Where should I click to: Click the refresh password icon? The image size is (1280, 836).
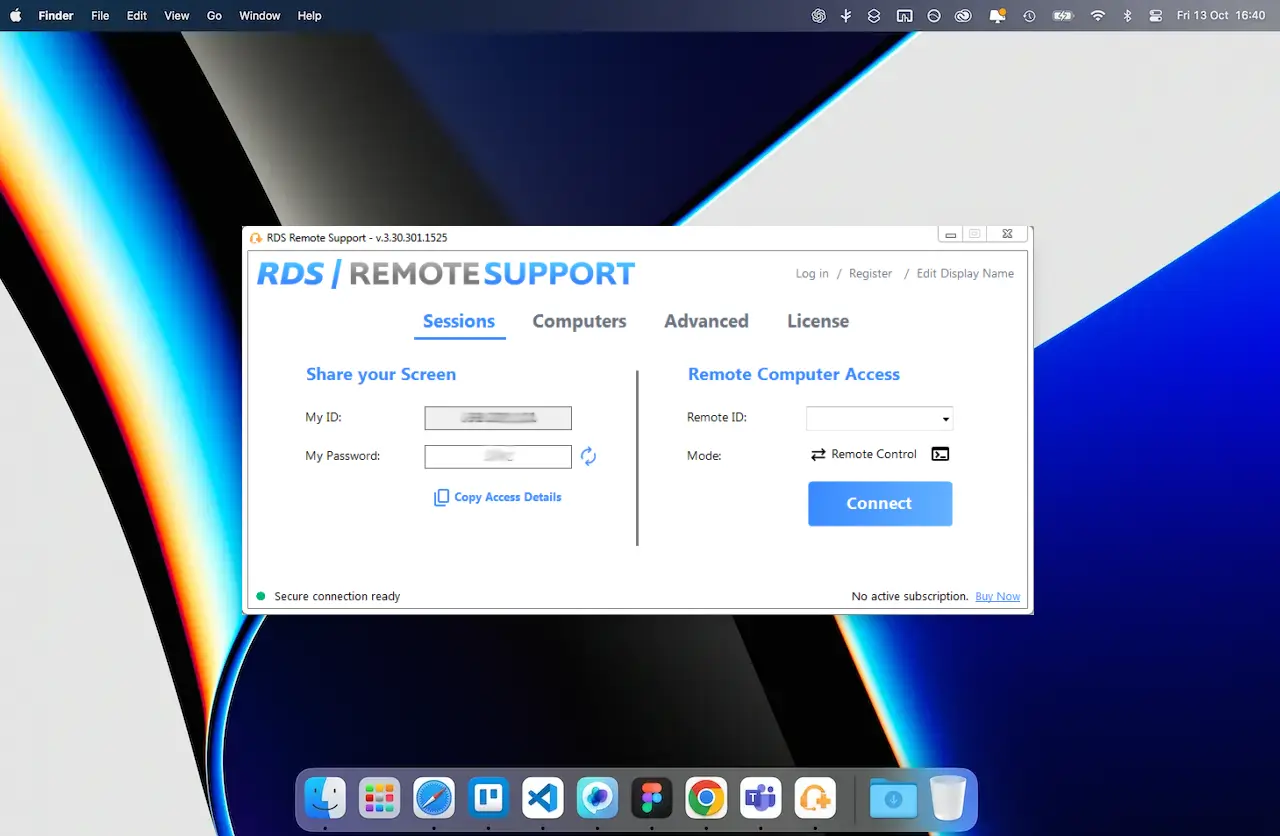coord(588,457)
